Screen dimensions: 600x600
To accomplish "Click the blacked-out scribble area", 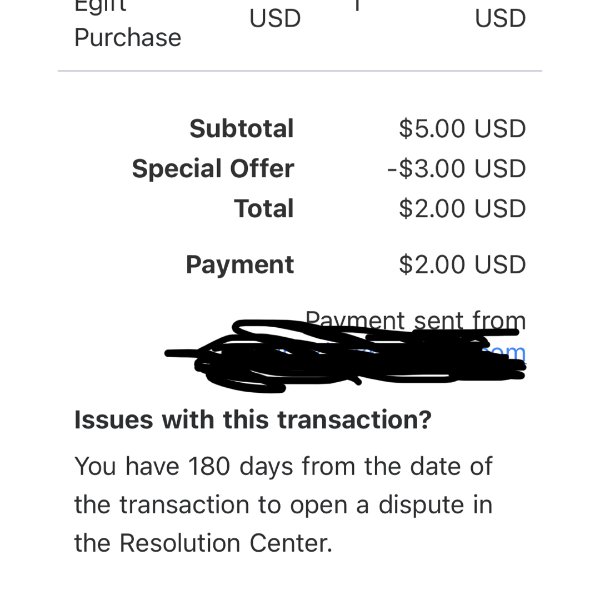I will (344, 356).
